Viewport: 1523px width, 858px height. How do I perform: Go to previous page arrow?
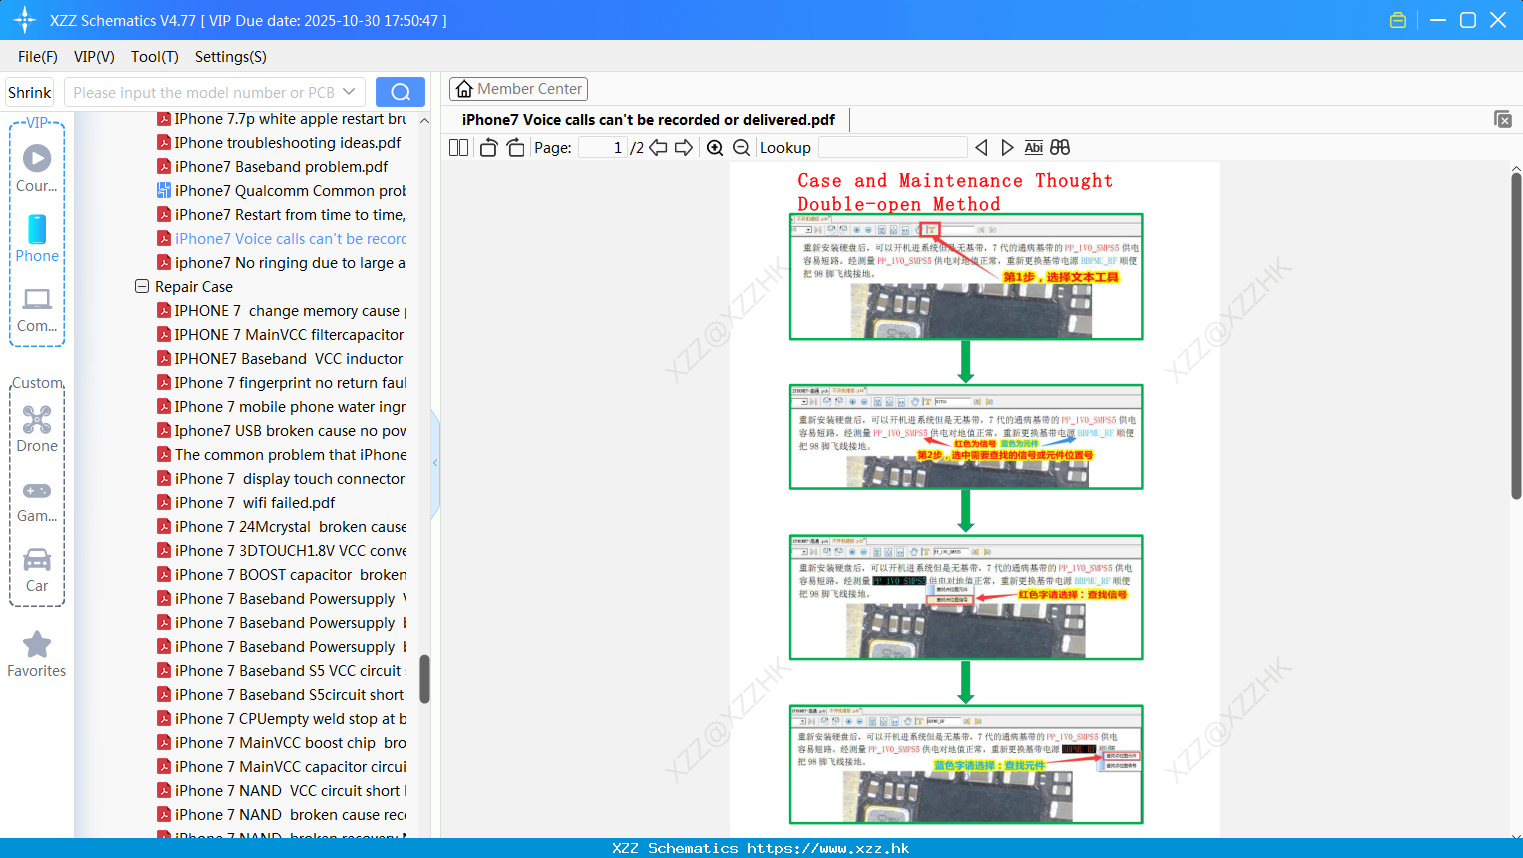pyautogui.click(x=658, y=148)
